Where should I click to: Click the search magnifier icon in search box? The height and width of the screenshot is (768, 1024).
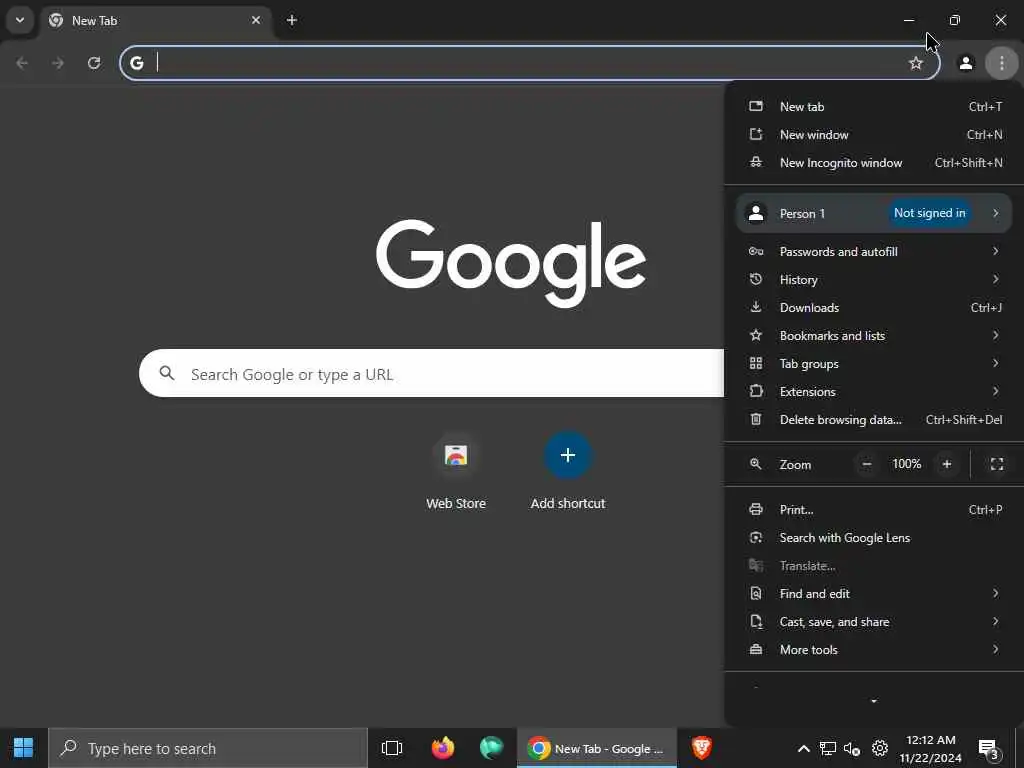(167, 373)
